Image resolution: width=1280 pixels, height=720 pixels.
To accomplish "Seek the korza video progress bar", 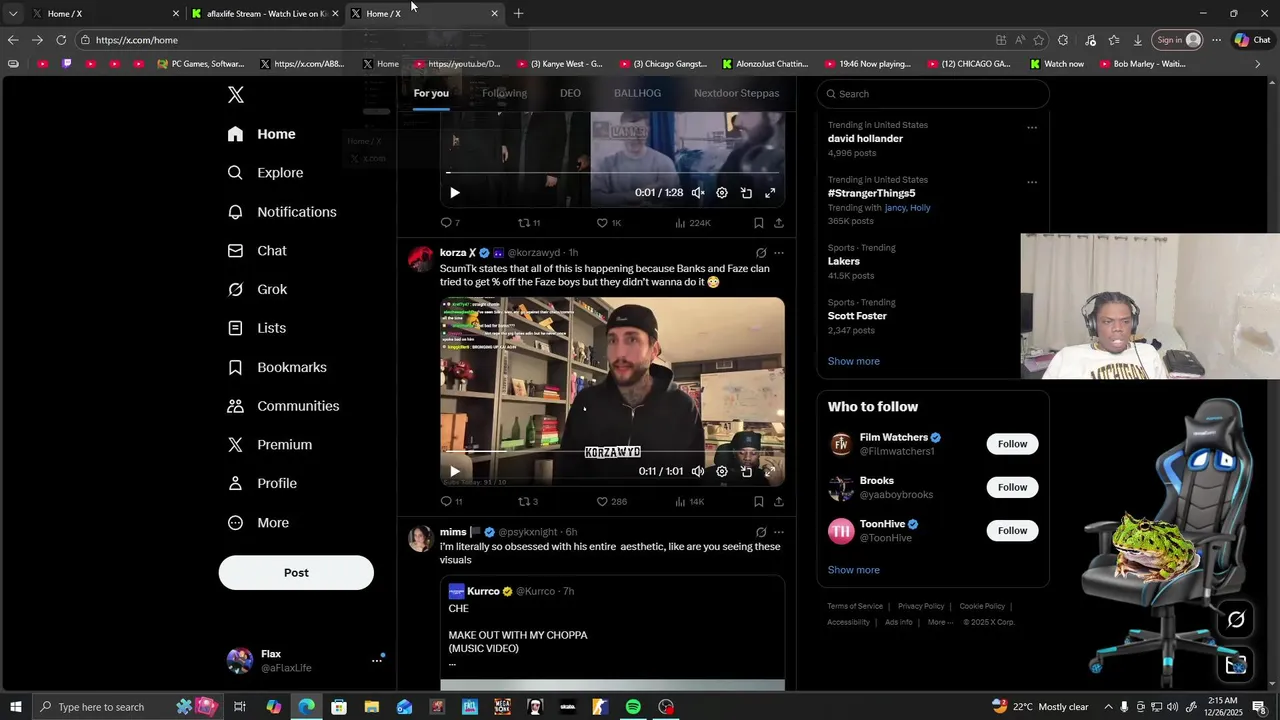I will pyautogui.click(x=612, y=452).
